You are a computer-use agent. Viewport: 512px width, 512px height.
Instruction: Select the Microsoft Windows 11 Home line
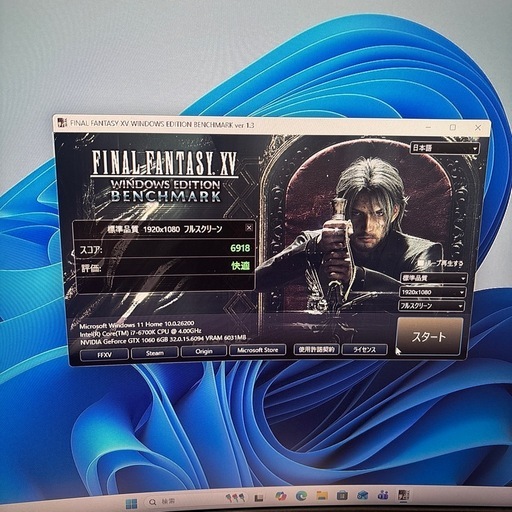click(x=137, y=324)
